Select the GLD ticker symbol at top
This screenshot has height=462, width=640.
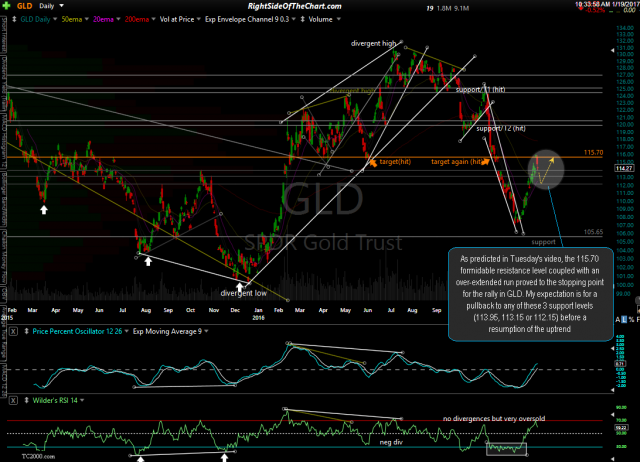tap(24, 6)
